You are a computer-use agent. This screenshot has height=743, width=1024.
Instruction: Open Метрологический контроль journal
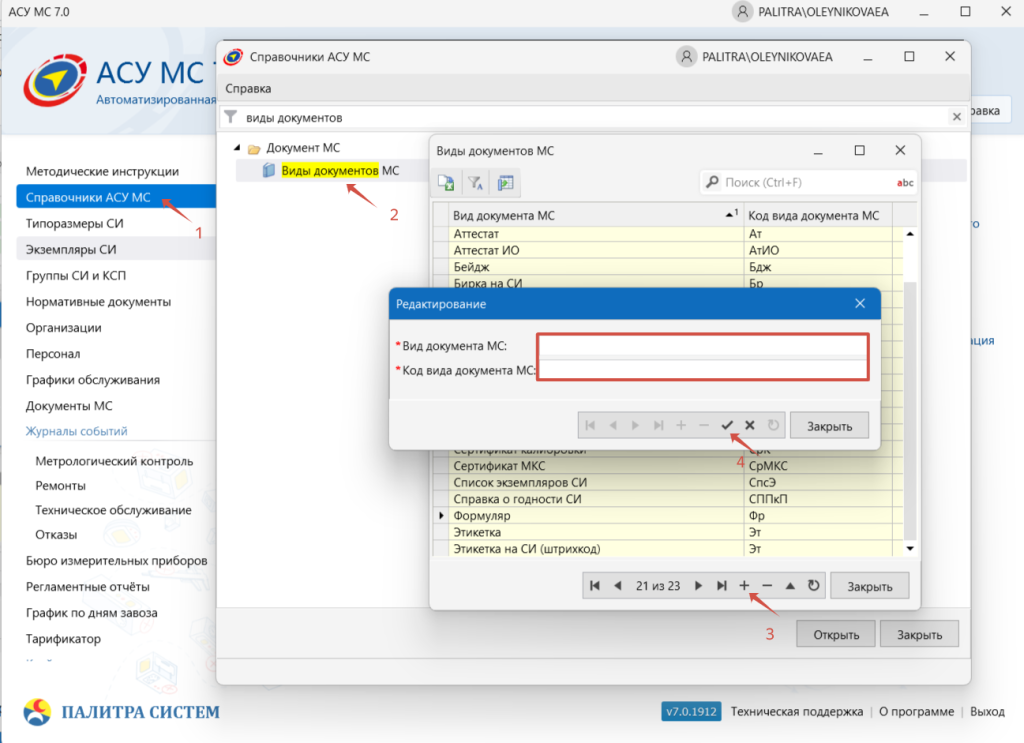(x=114, y=461)
